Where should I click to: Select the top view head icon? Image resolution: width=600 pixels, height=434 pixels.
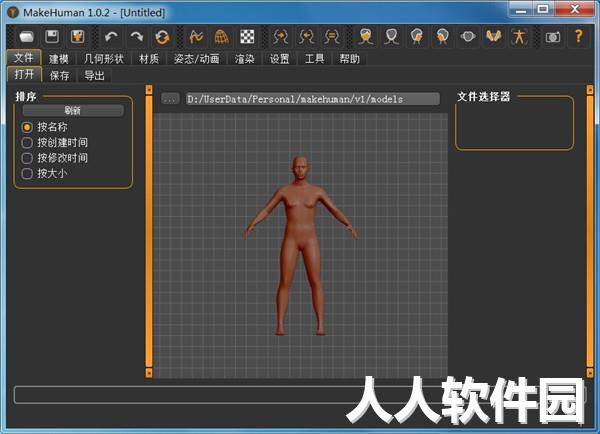point(468,37)
